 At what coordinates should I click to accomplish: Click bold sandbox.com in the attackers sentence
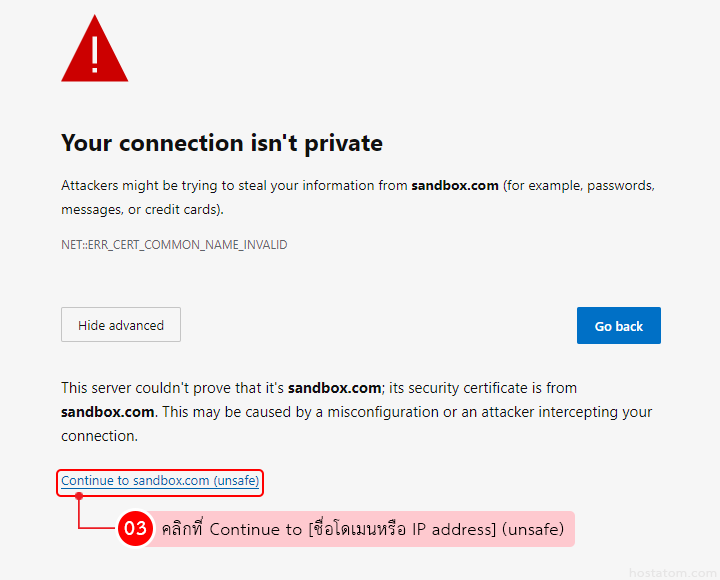point(455,186)
